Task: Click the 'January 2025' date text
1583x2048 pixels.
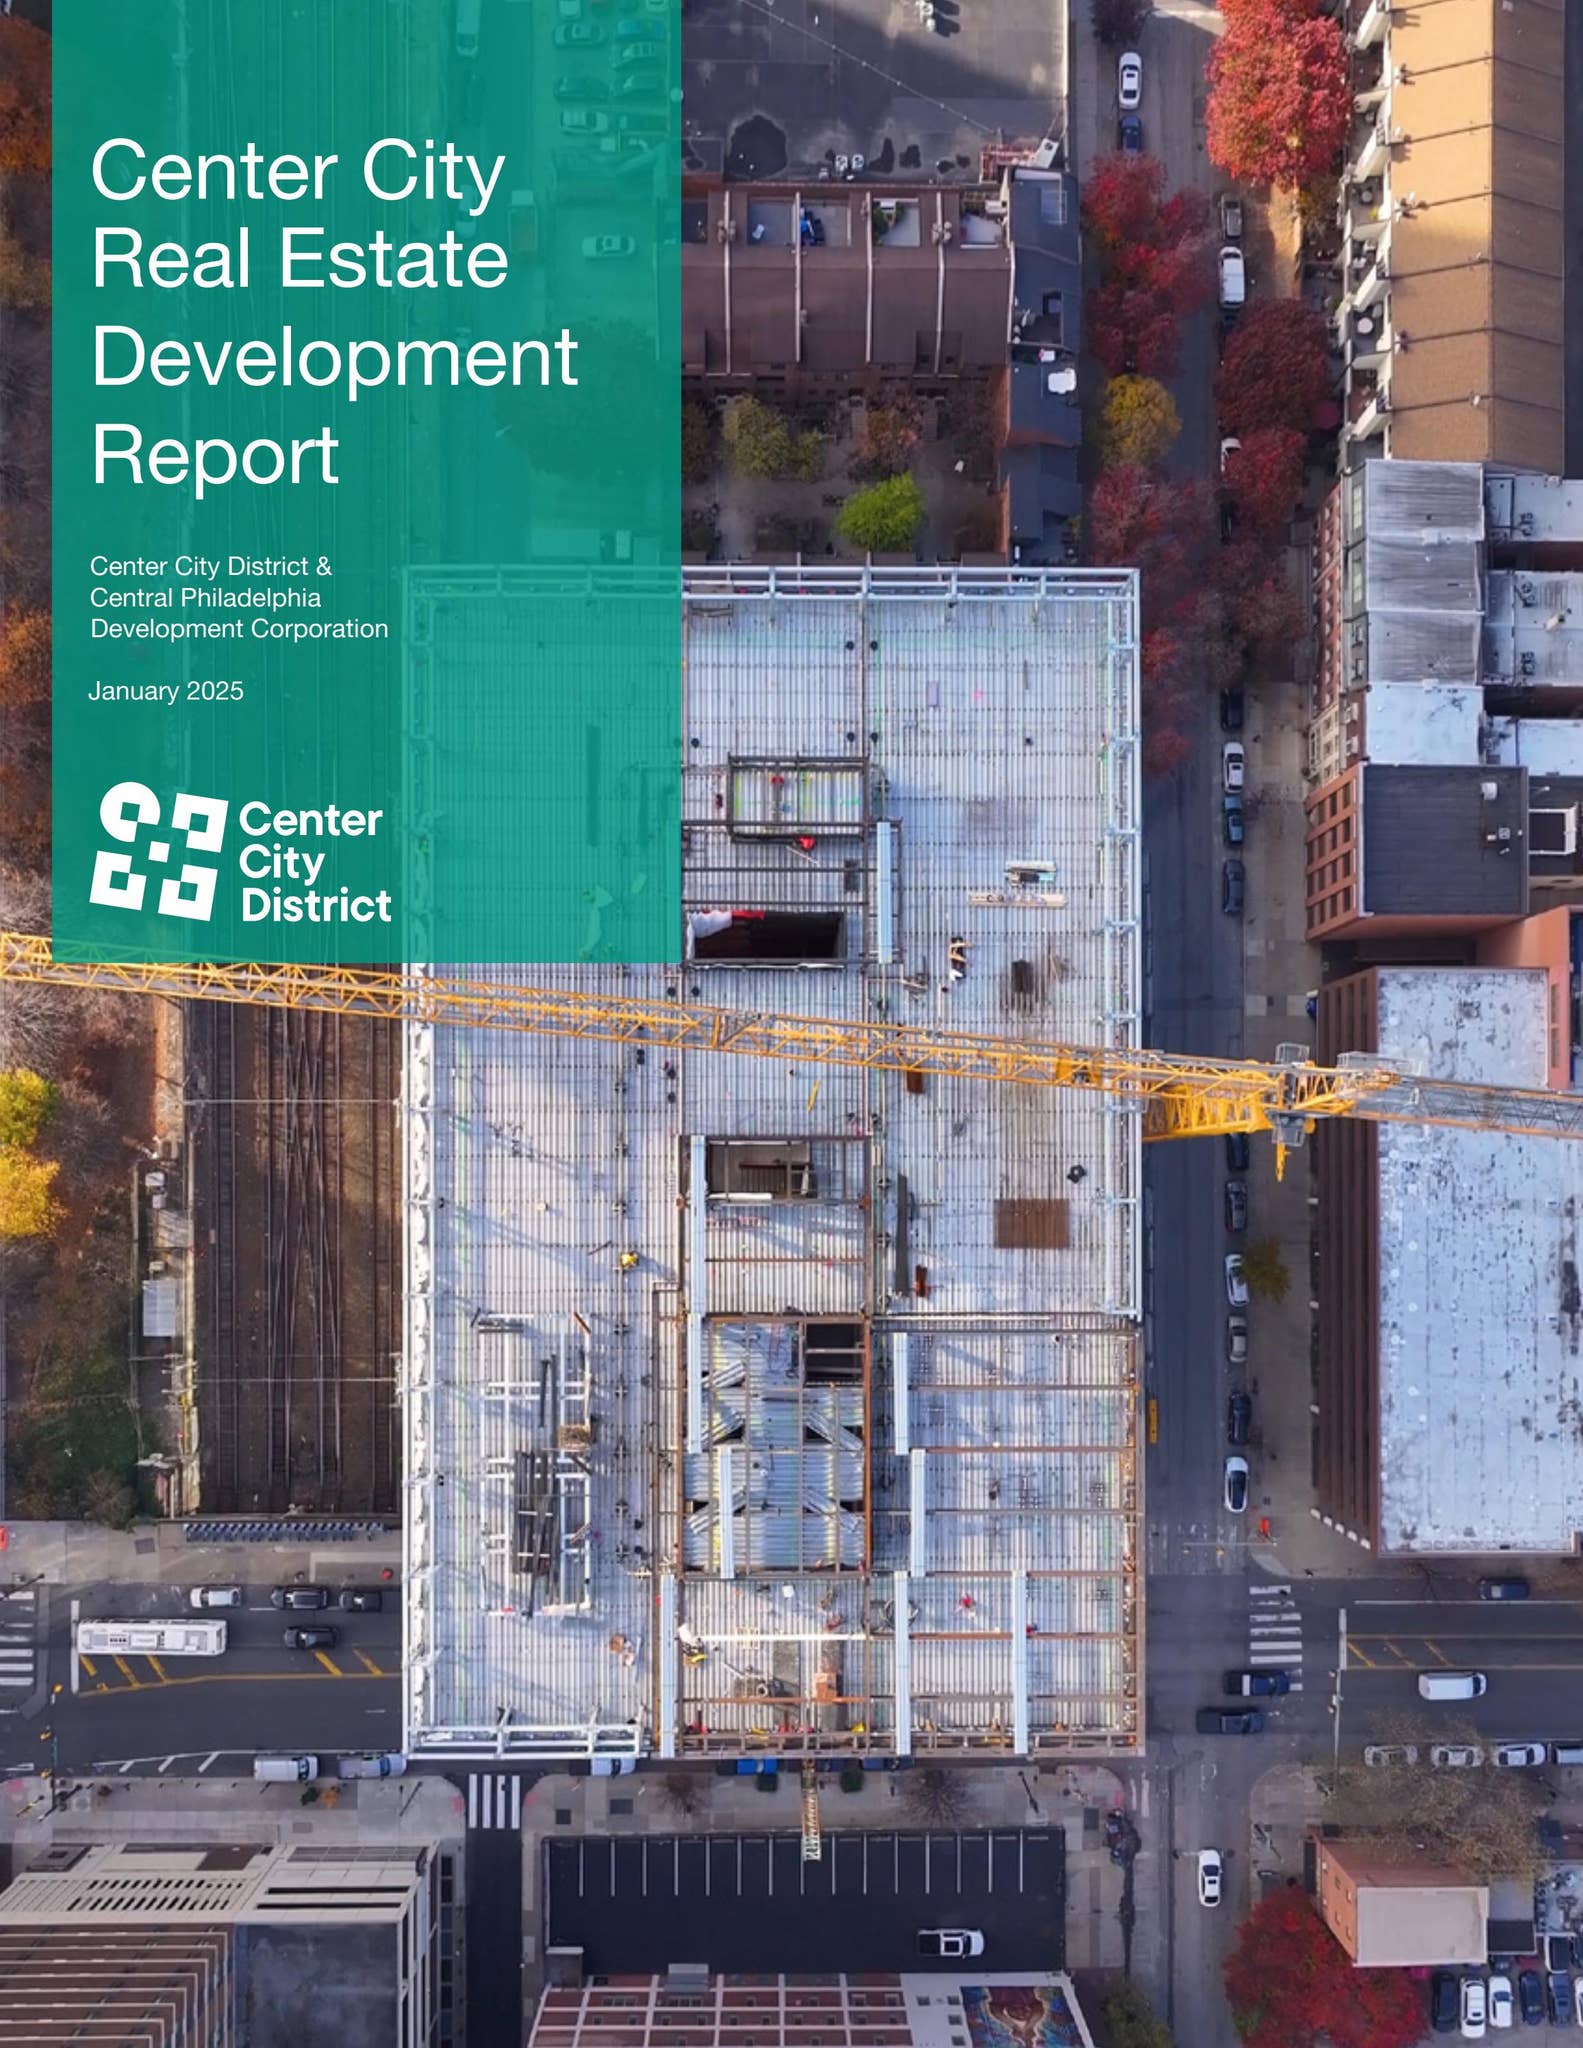Action: 166,691
